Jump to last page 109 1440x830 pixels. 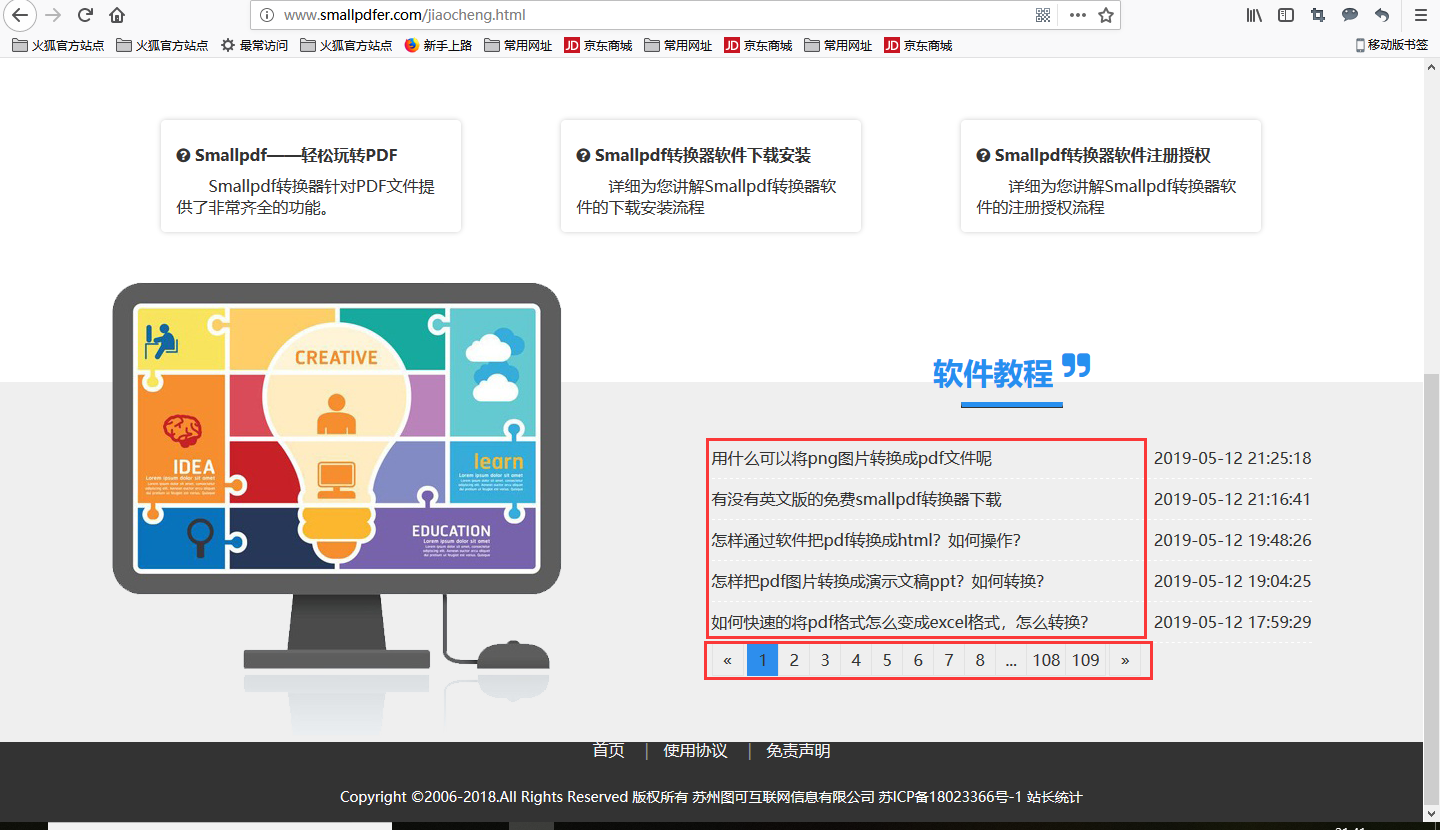pos(1086,660)
